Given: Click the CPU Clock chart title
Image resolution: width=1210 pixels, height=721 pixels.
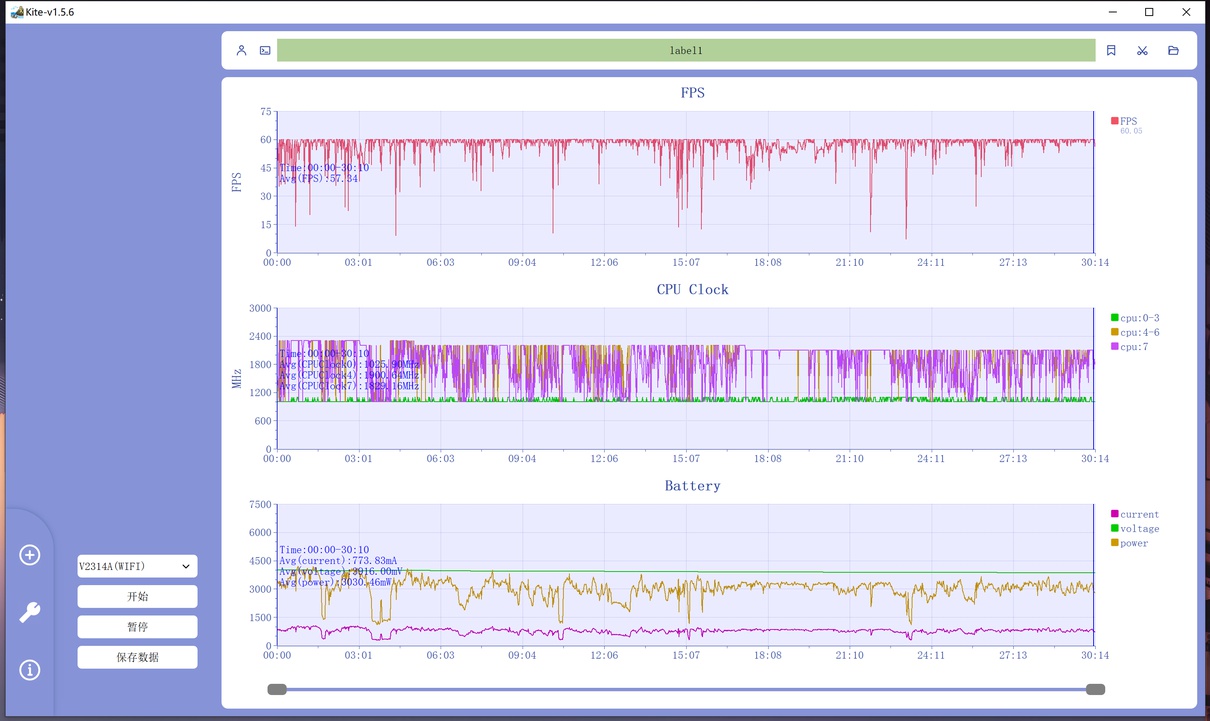Looking at the screenshot, I should click(x=692, y=290).
